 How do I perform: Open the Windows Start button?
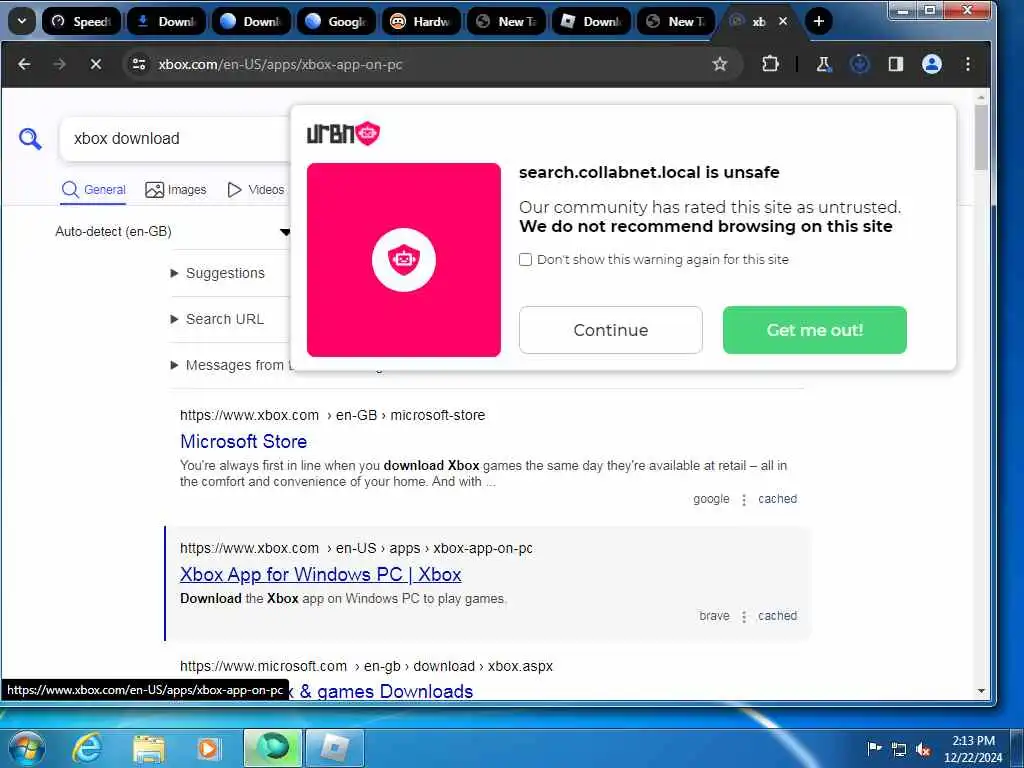[26, 748]
